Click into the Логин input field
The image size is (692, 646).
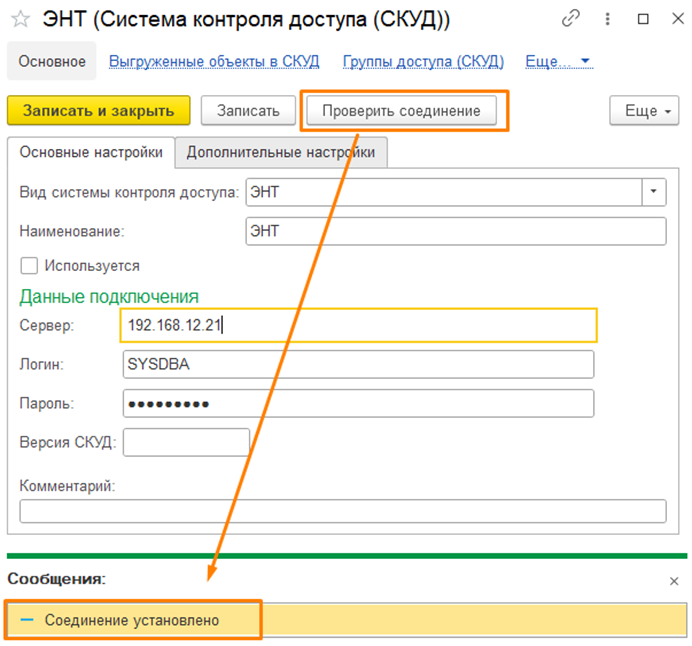point(357,365)
